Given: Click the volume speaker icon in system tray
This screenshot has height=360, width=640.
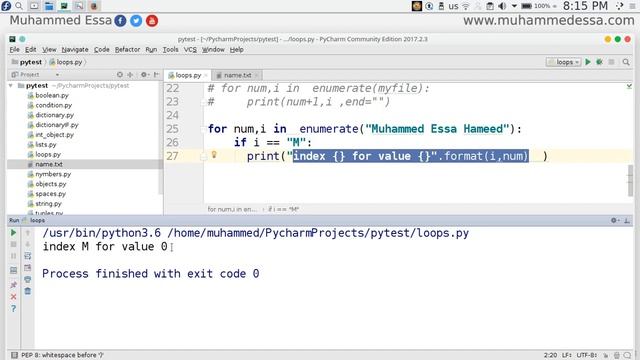Looking at the screenshot, I should 502,6.
